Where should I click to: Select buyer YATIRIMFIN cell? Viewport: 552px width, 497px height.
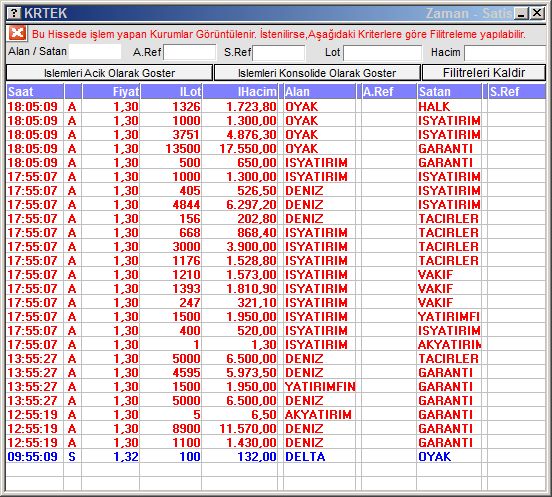[320, 387]
